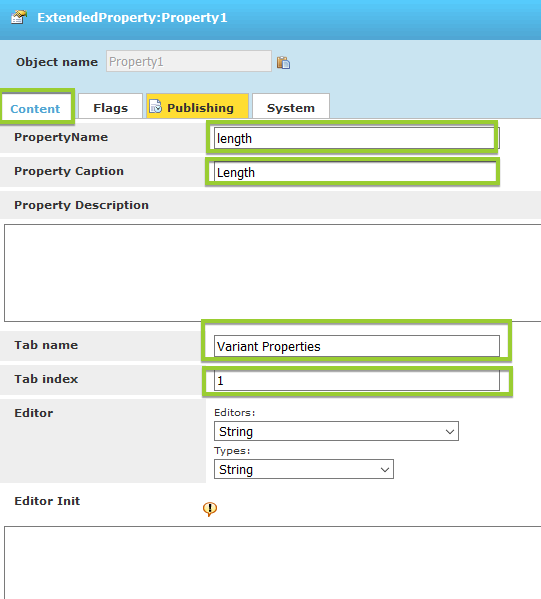This screenshot has width=541, height=599.
Task: Click the Publishing tab document icon
Action: coord(155,107)
